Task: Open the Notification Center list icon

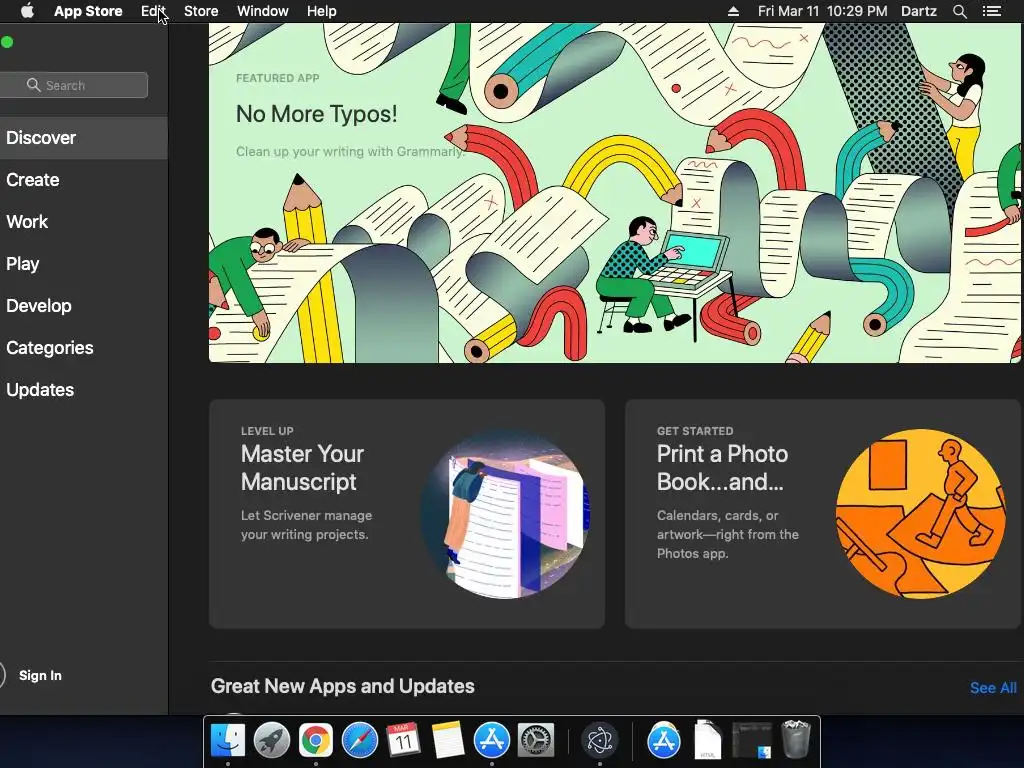Action: tap(992, 11)
